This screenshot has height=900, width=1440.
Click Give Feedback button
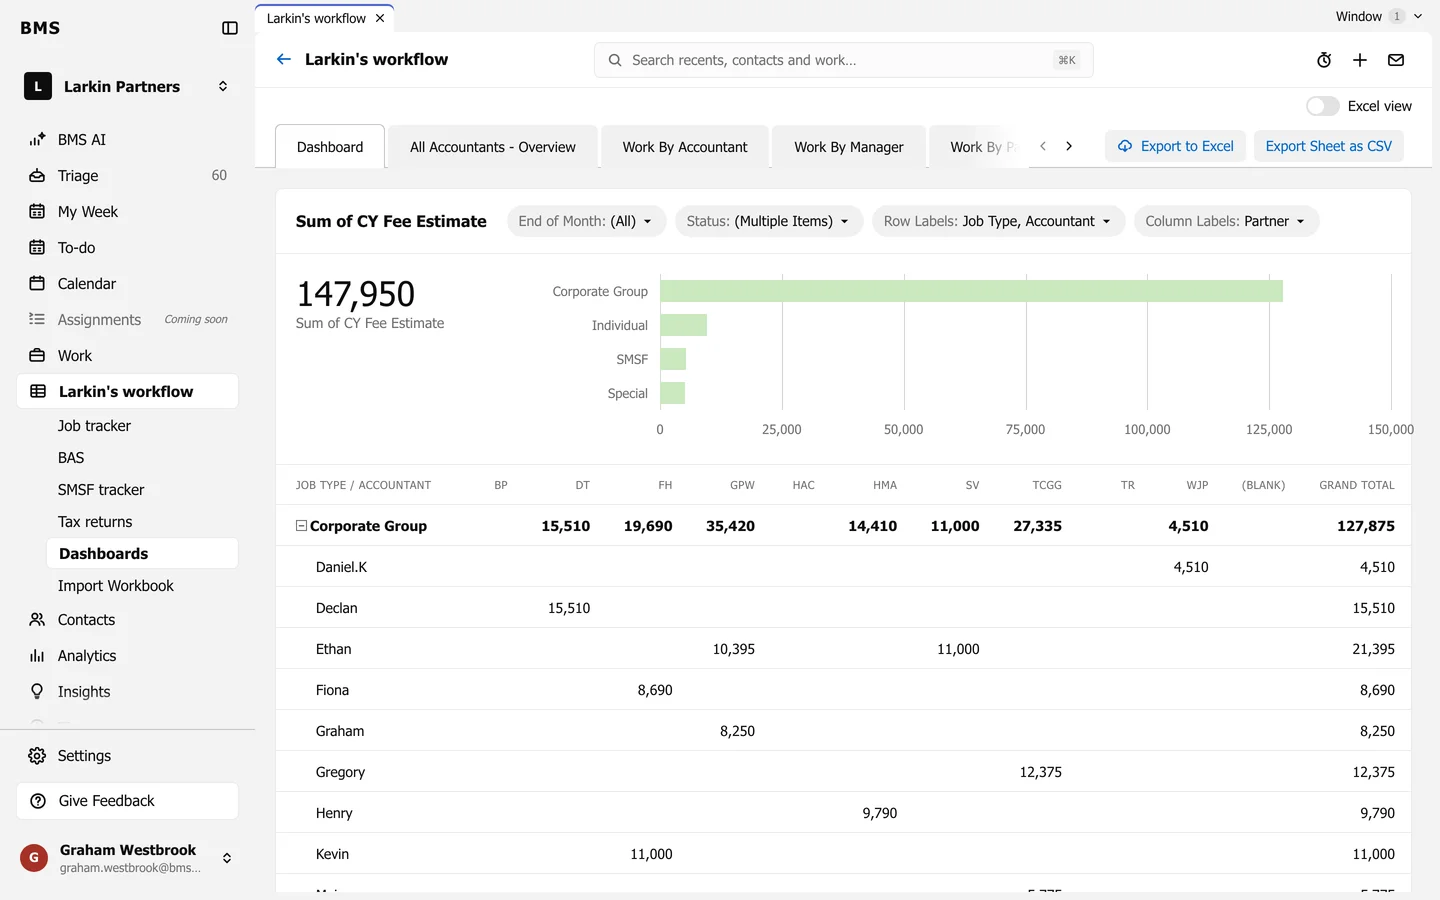click(127, 801)
